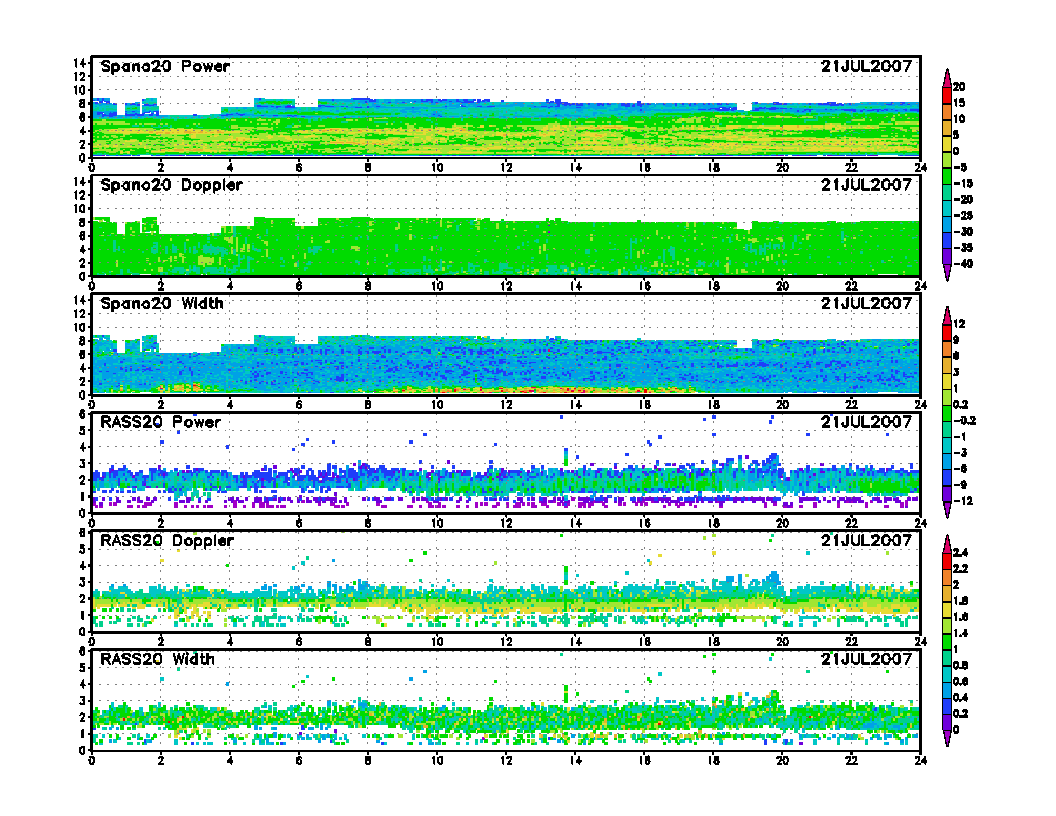Click the '-0.2' label on the middle colorbar
The width and height of the screenshot is (1056, 816).
pyautogui.click(x=965, y=421)
